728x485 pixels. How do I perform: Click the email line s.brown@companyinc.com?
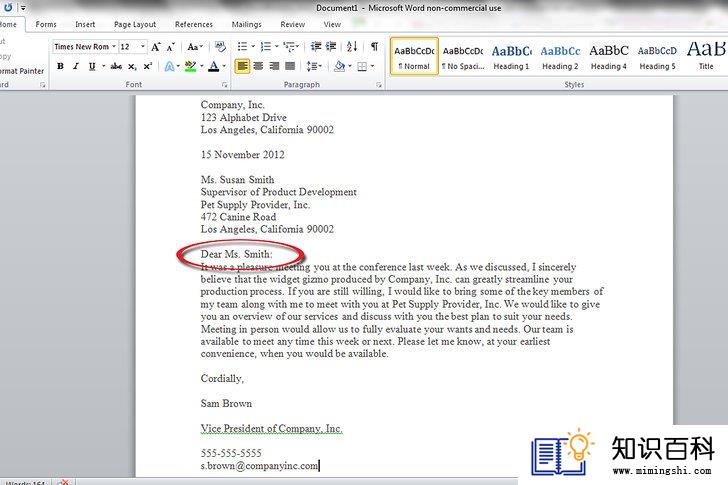[x=260, y=466]
